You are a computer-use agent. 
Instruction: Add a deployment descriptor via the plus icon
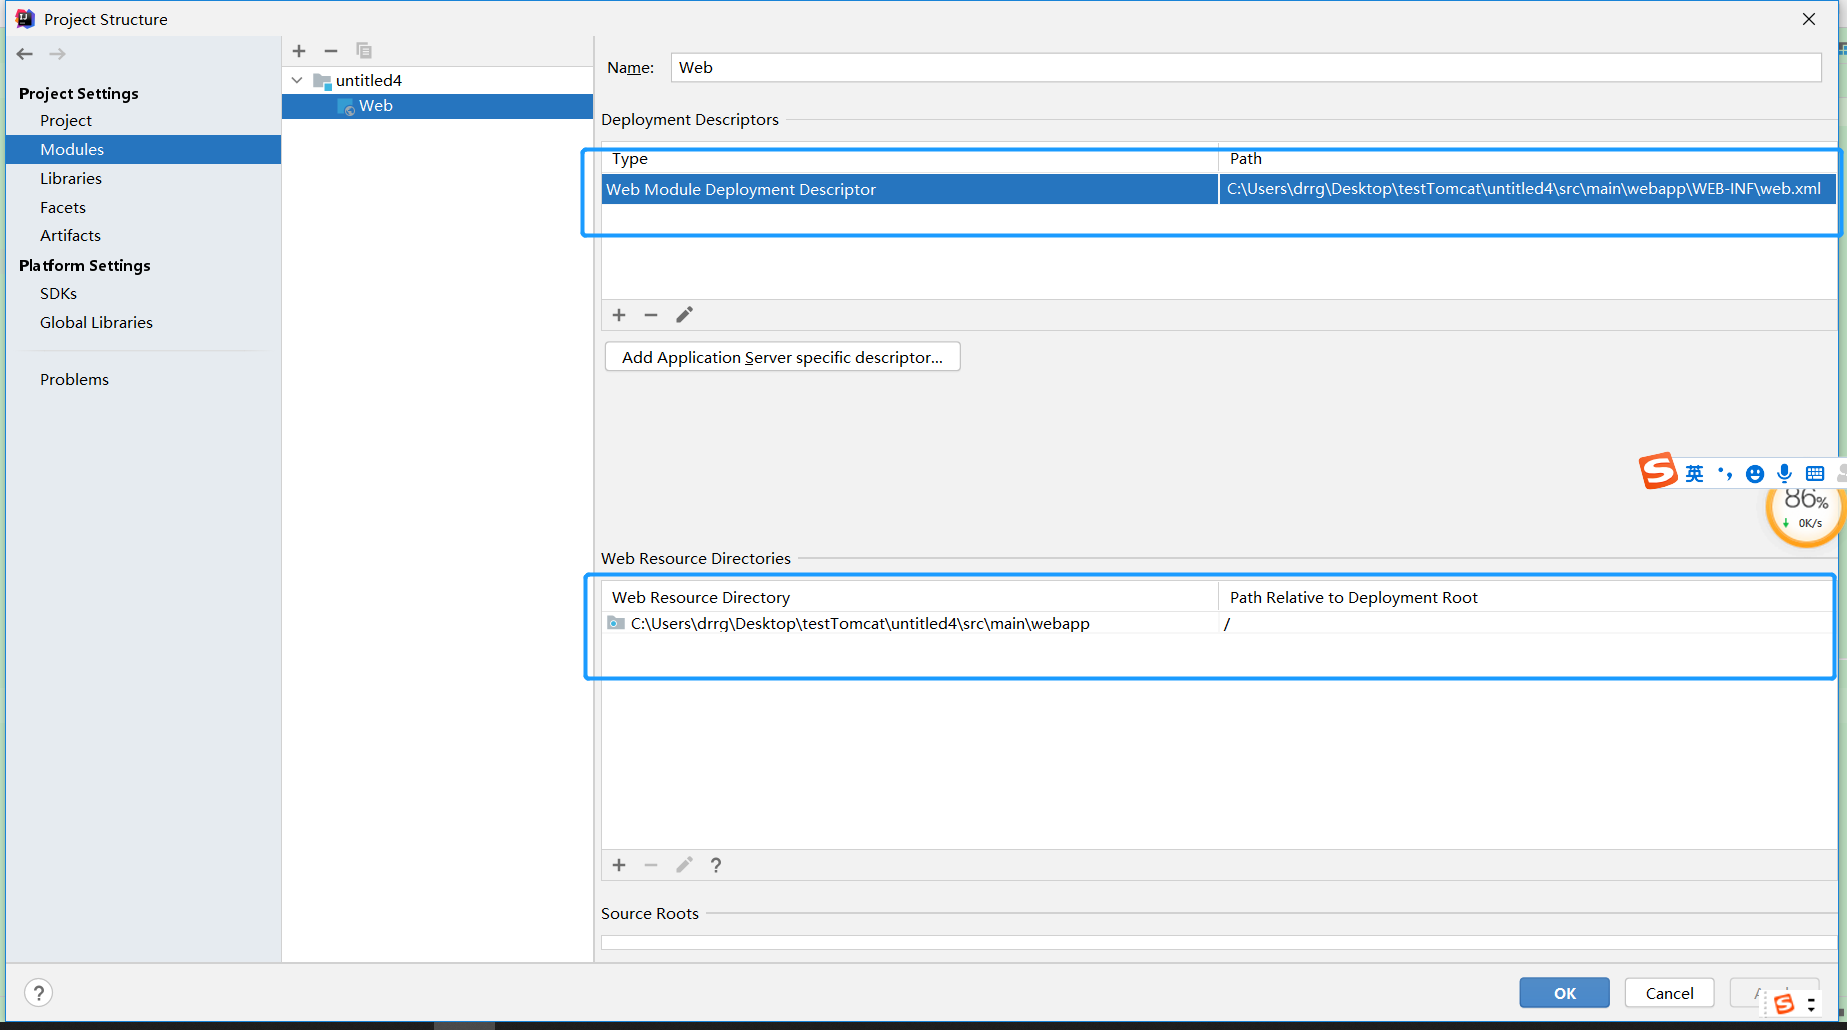click(619, 315)
